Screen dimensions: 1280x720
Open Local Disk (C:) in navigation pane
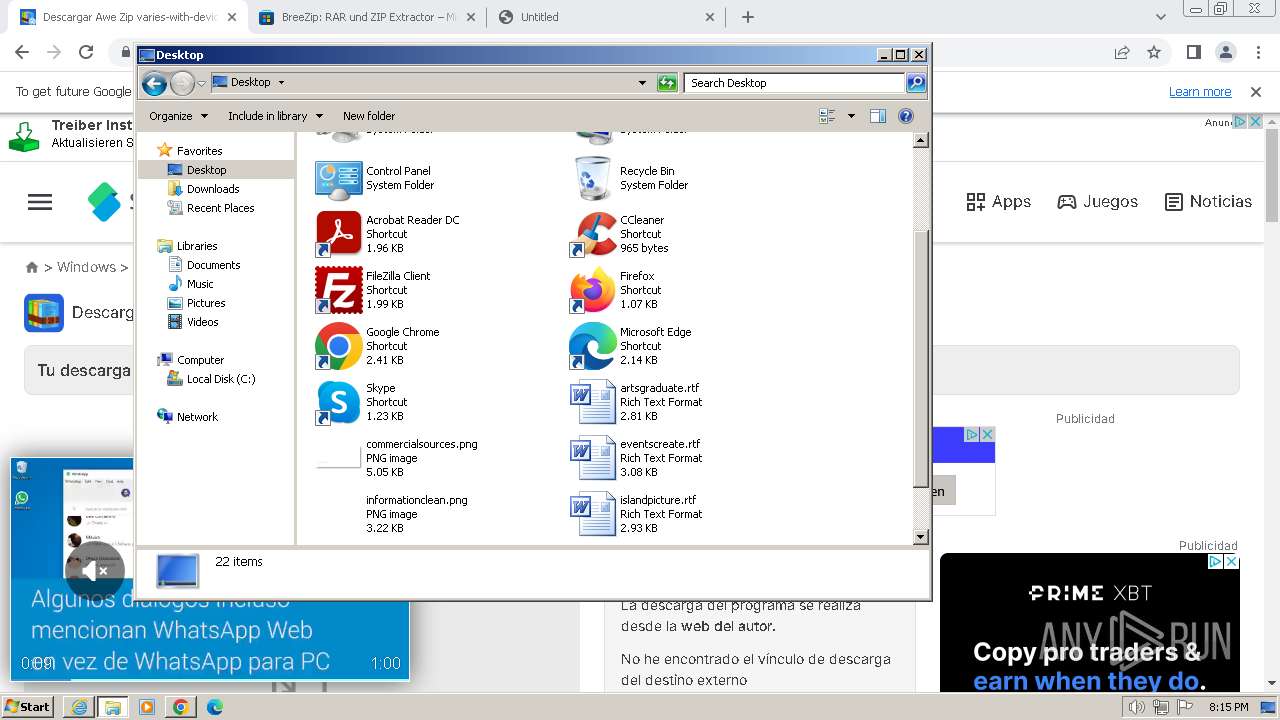[x=221, y=379]
